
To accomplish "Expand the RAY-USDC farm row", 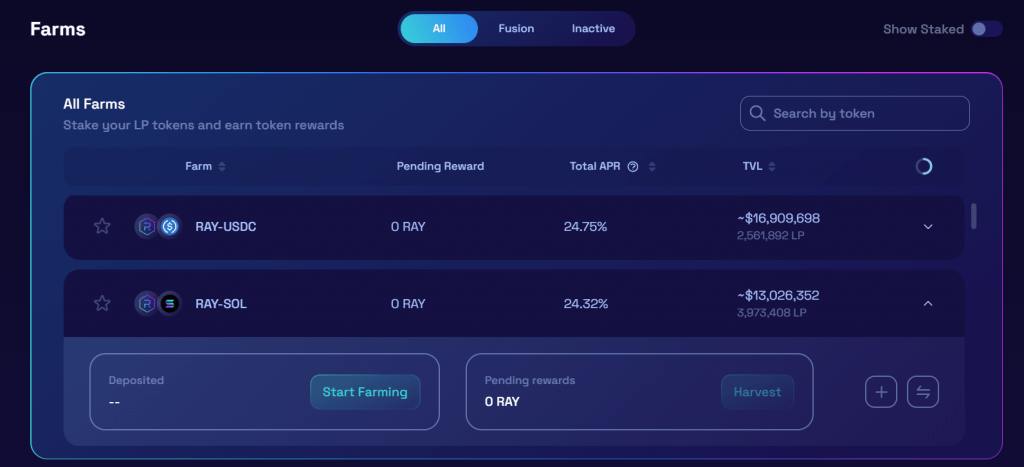I will coord(928,226).
